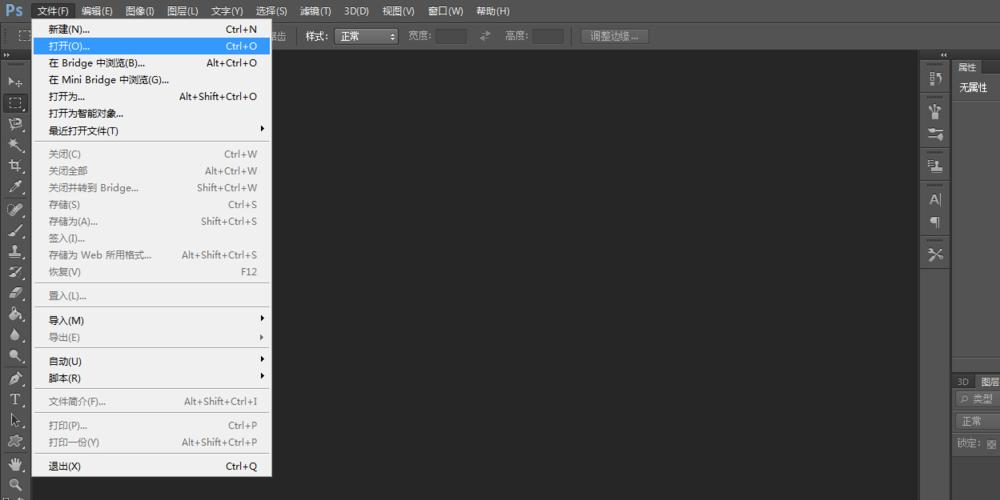
Task: Open the 样式 style dropdown
Action: [367, 36]
